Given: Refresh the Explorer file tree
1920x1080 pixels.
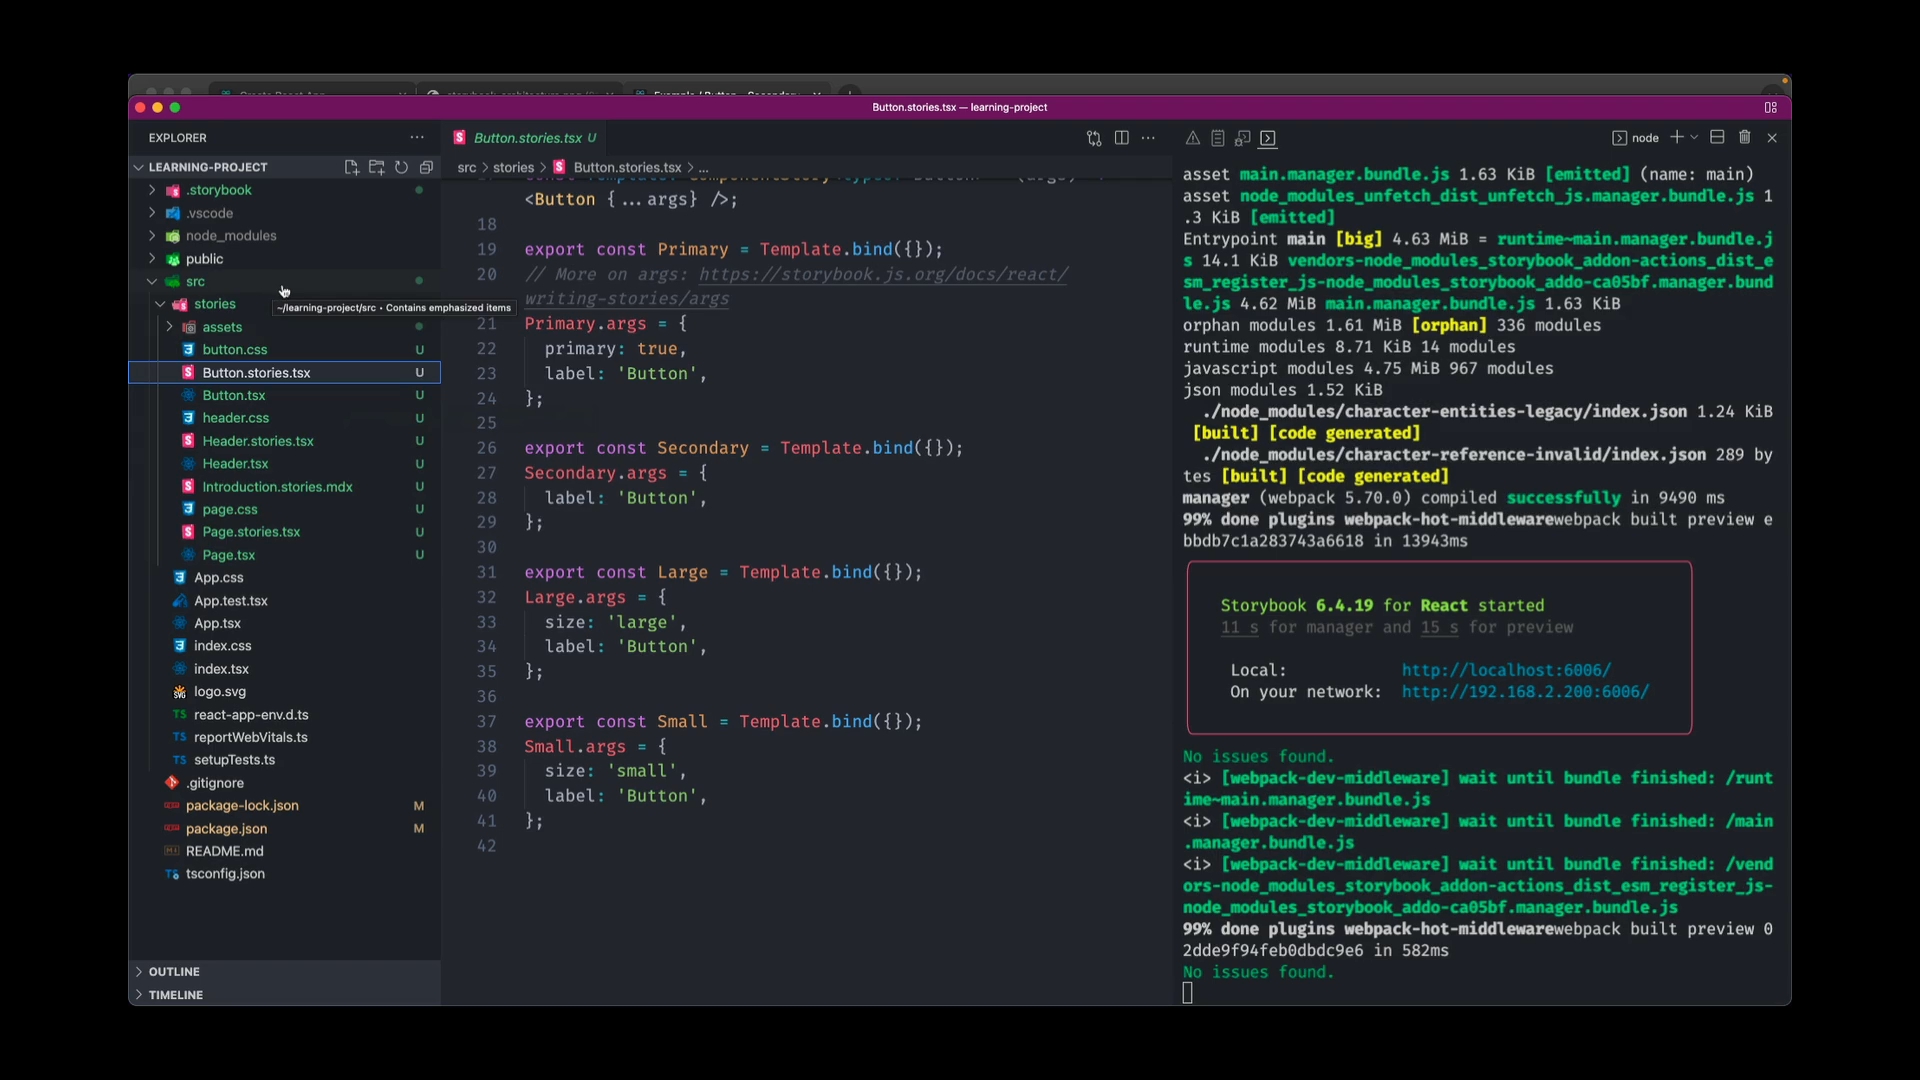Looking at the screenshot, I should coord(401,167).
